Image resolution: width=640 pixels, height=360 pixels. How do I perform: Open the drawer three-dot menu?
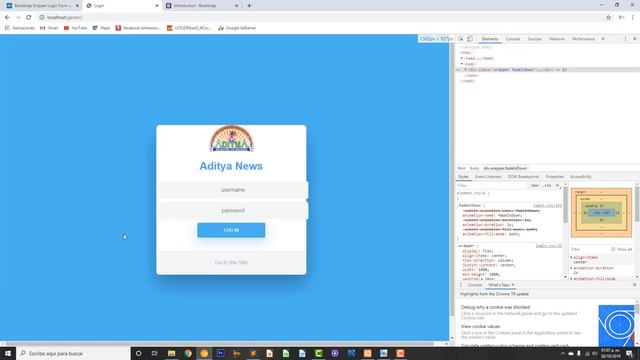click(461, 285)
